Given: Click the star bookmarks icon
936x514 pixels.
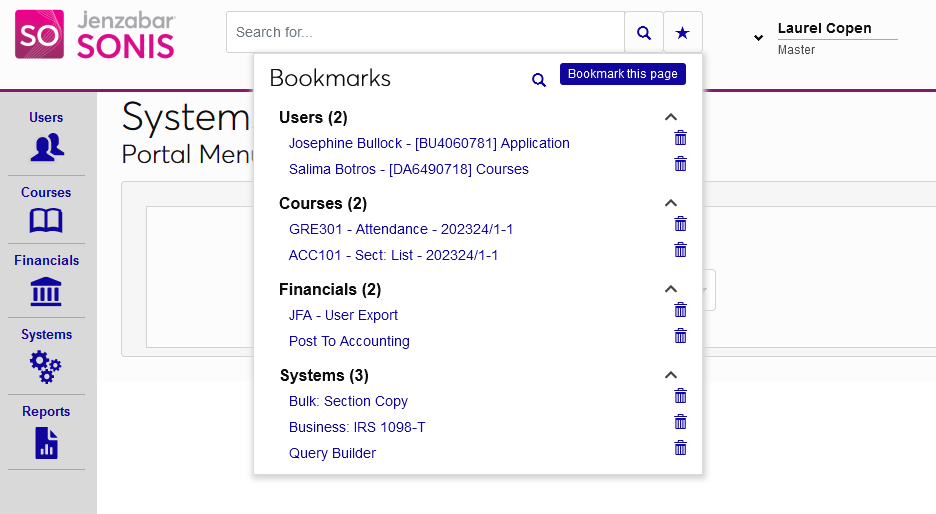Looking at the screenshot, I should pos(682,33).
